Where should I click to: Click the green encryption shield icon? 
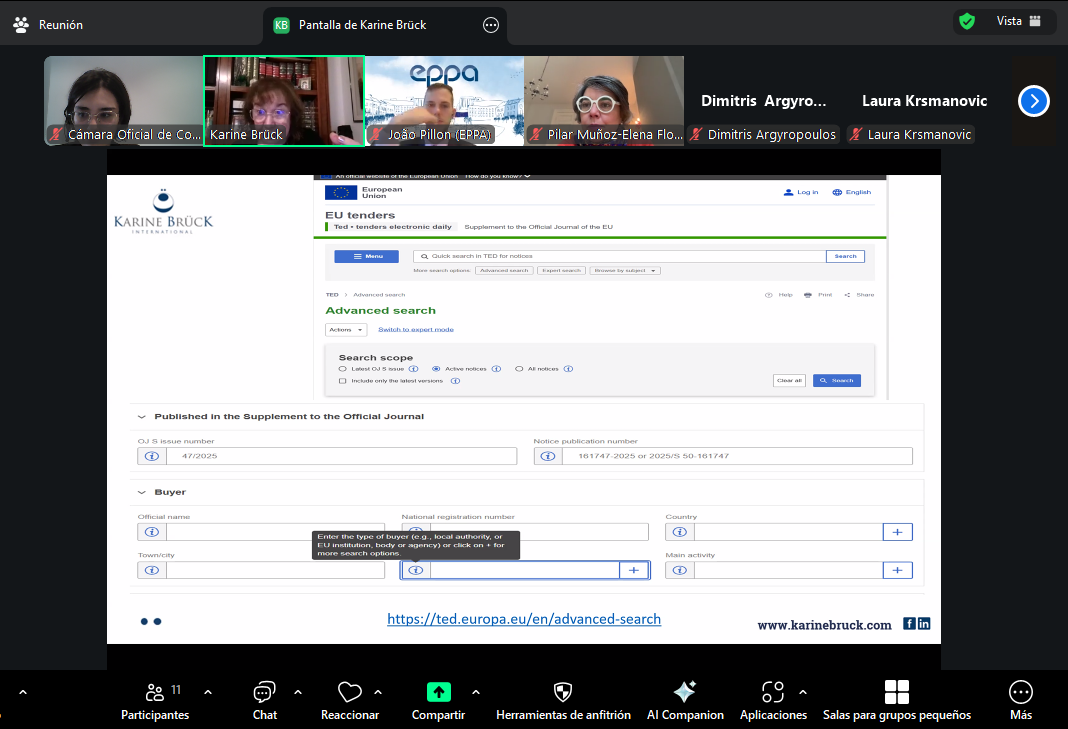[x=966, y=21]
